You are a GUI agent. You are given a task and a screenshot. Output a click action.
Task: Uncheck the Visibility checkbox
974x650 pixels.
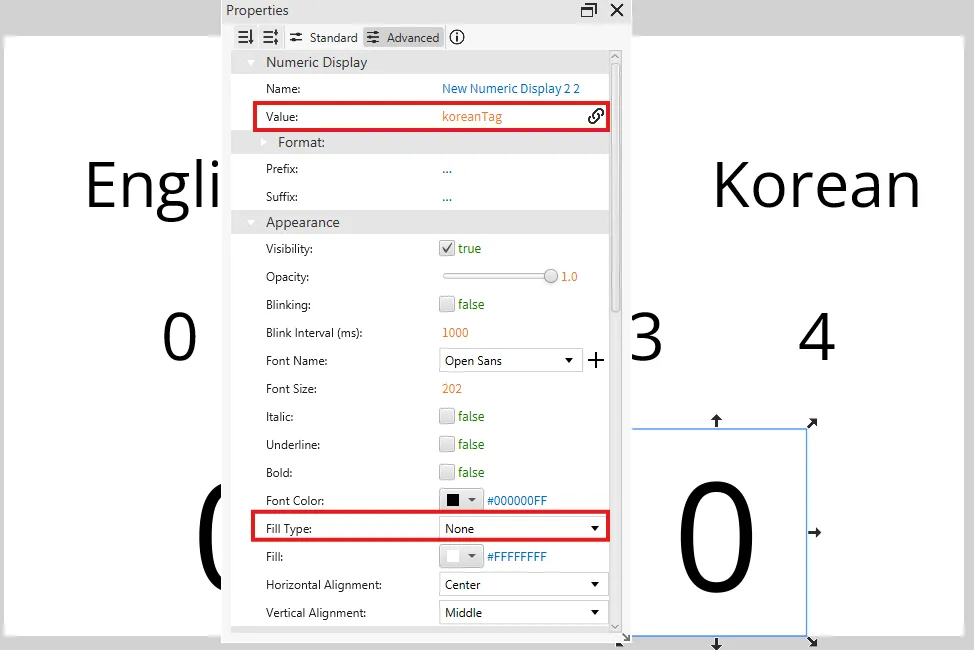[447, 248]
